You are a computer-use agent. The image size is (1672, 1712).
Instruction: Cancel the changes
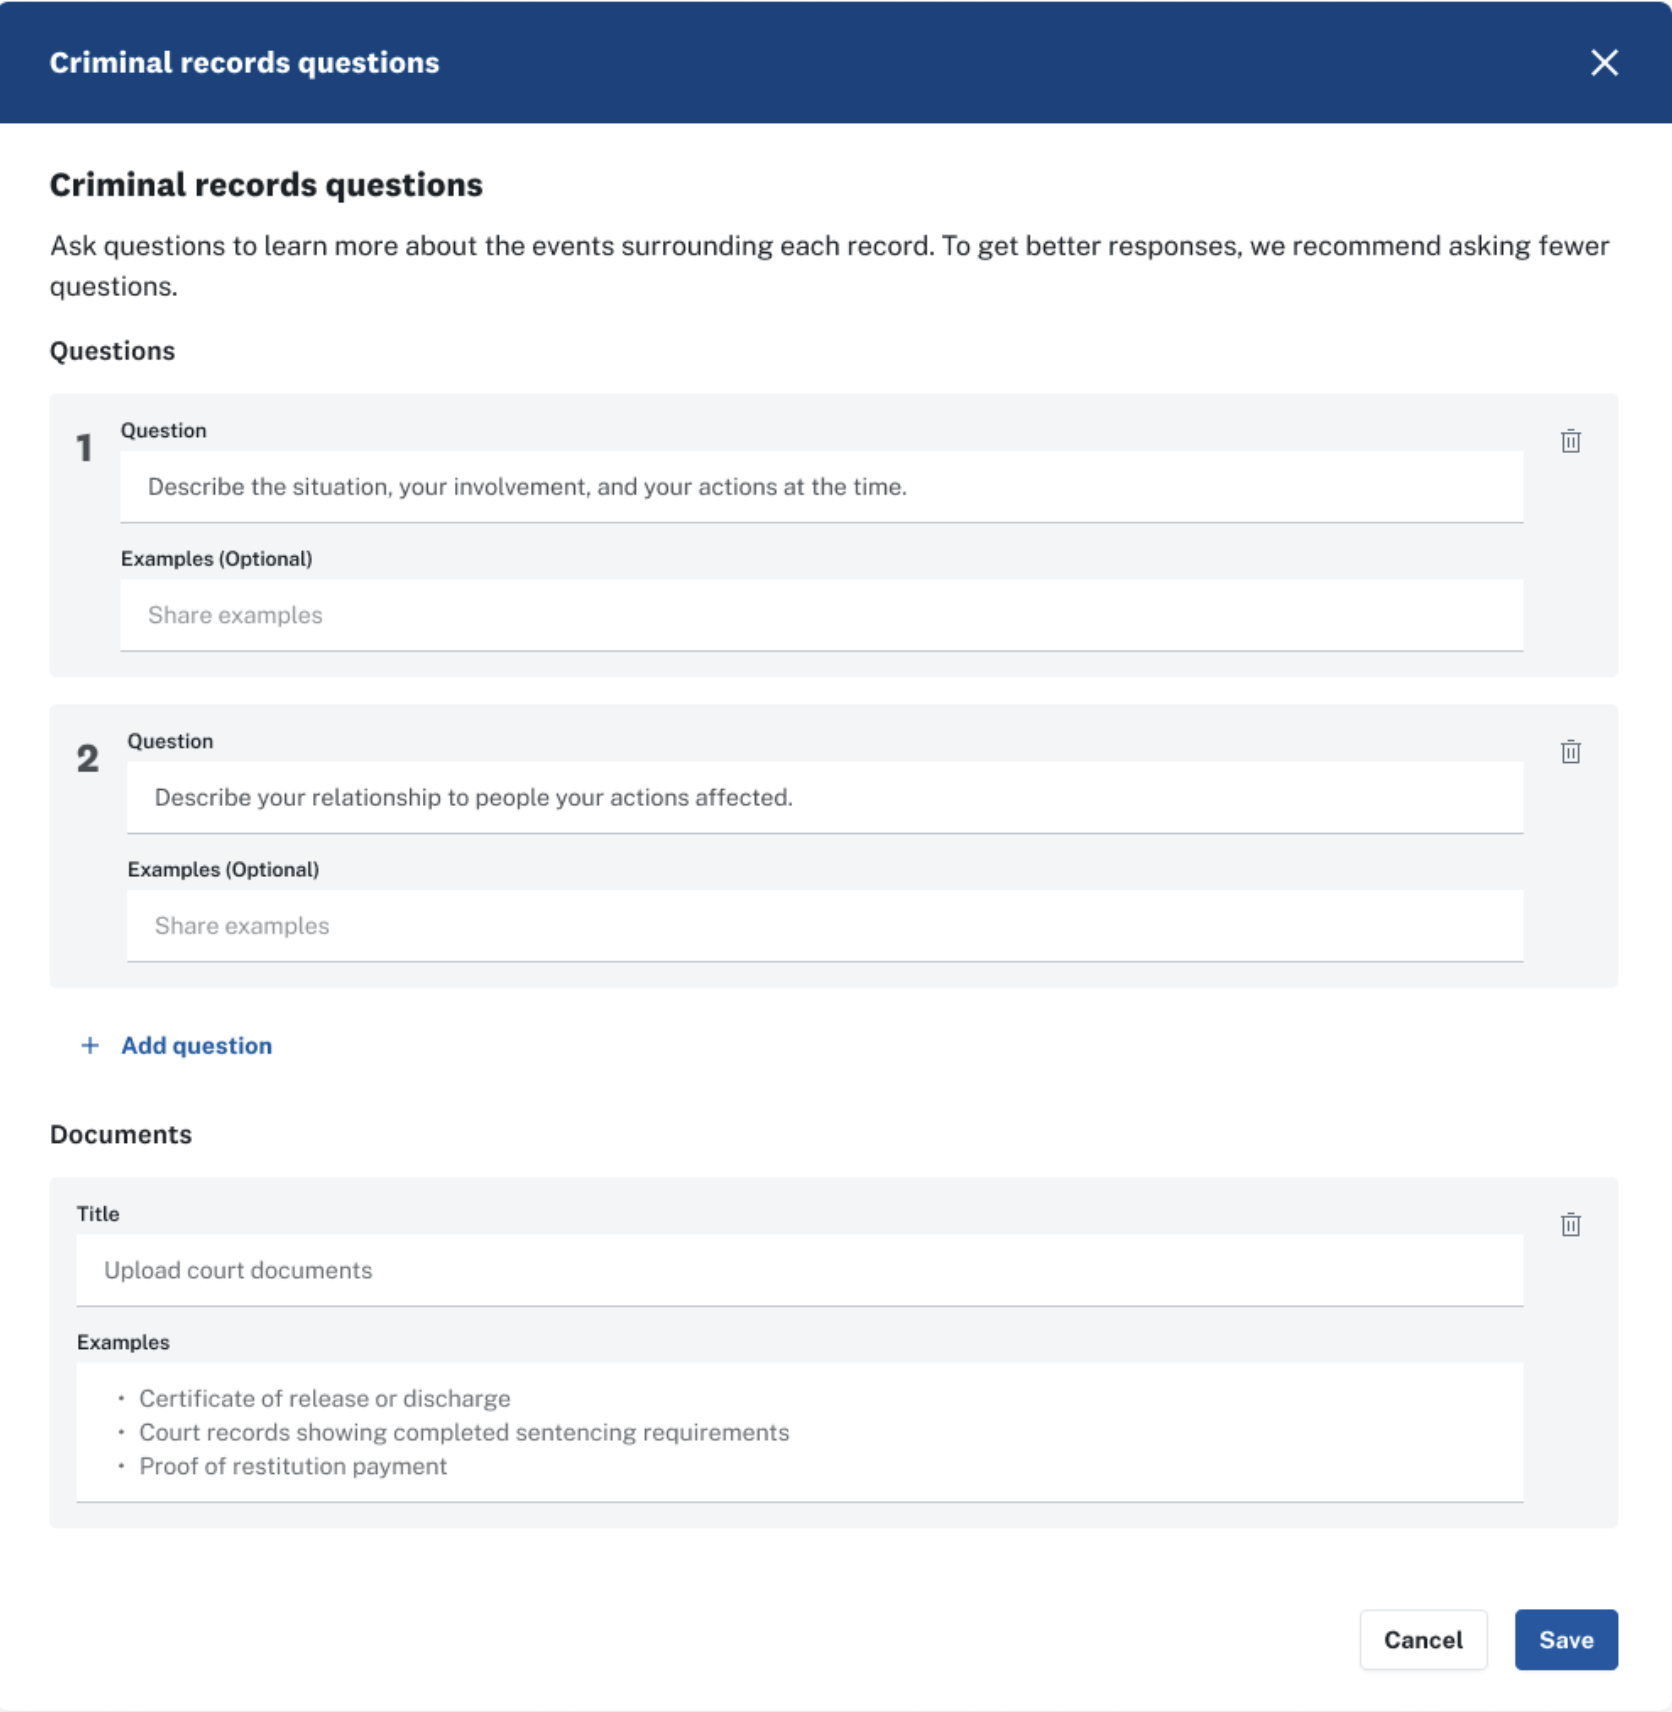click(x=1423, y=1640)
